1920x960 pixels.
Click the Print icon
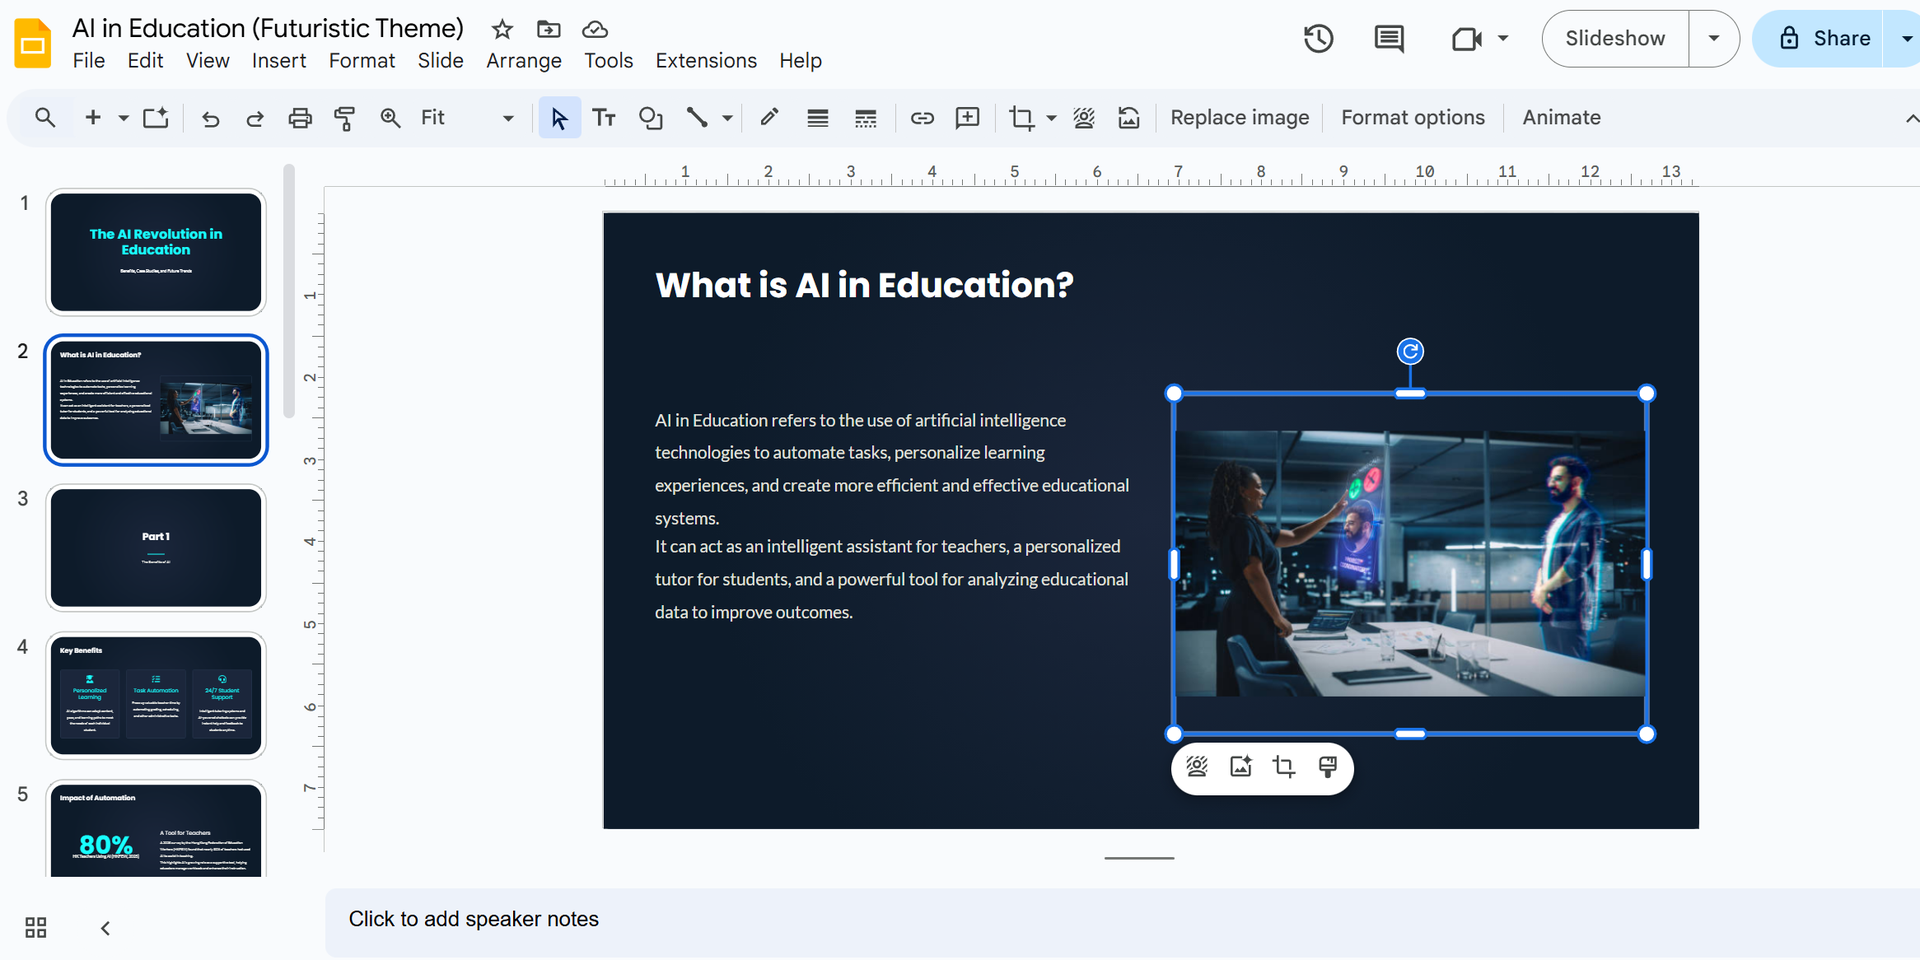coord(300,118)
